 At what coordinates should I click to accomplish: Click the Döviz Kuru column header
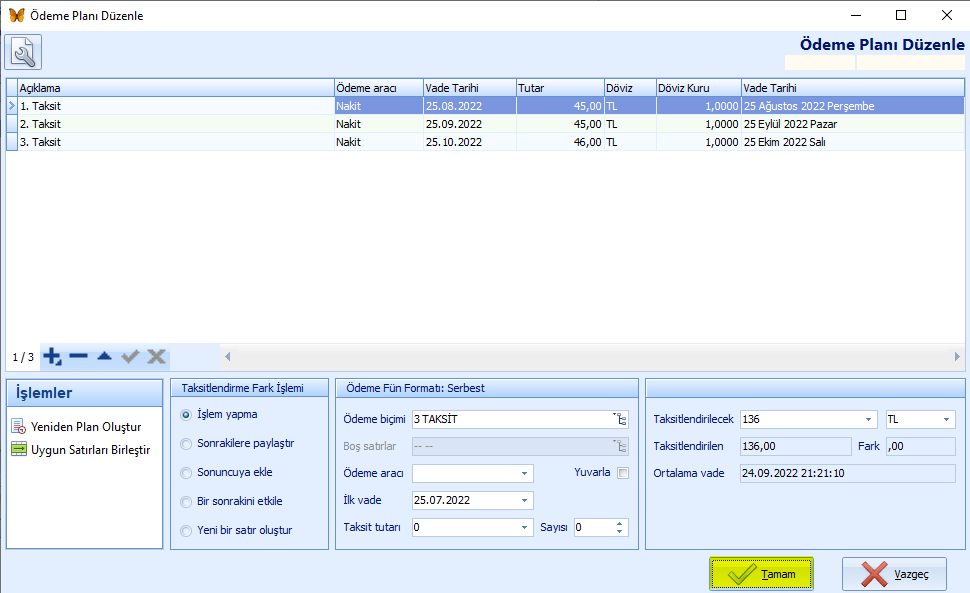(698, 88)
